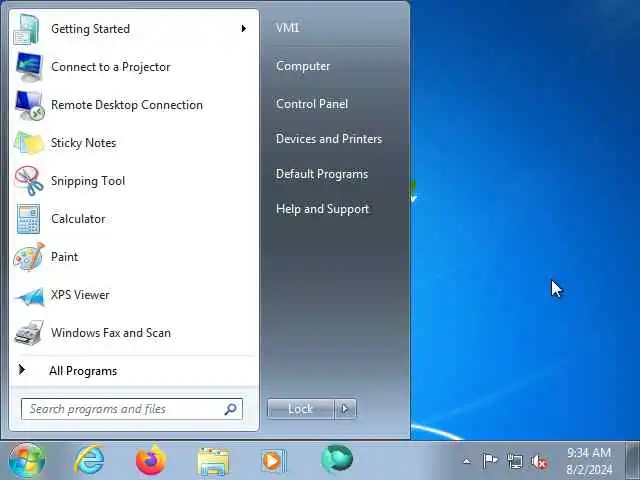Viewport: 640px width, 480px height.
Task: Click the Connect to a Projector label
Action: click(111, 67)
